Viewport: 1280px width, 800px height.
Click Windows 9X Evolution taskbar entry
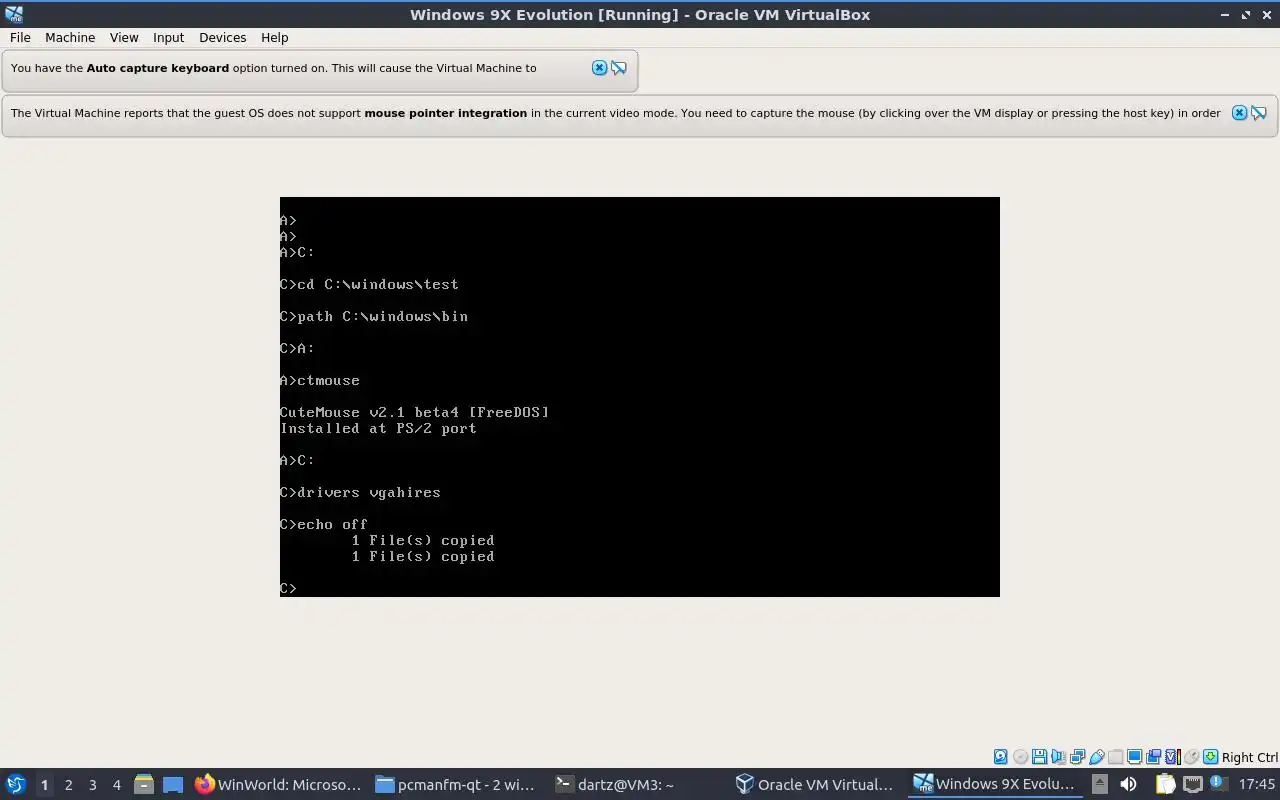(996, 784)
